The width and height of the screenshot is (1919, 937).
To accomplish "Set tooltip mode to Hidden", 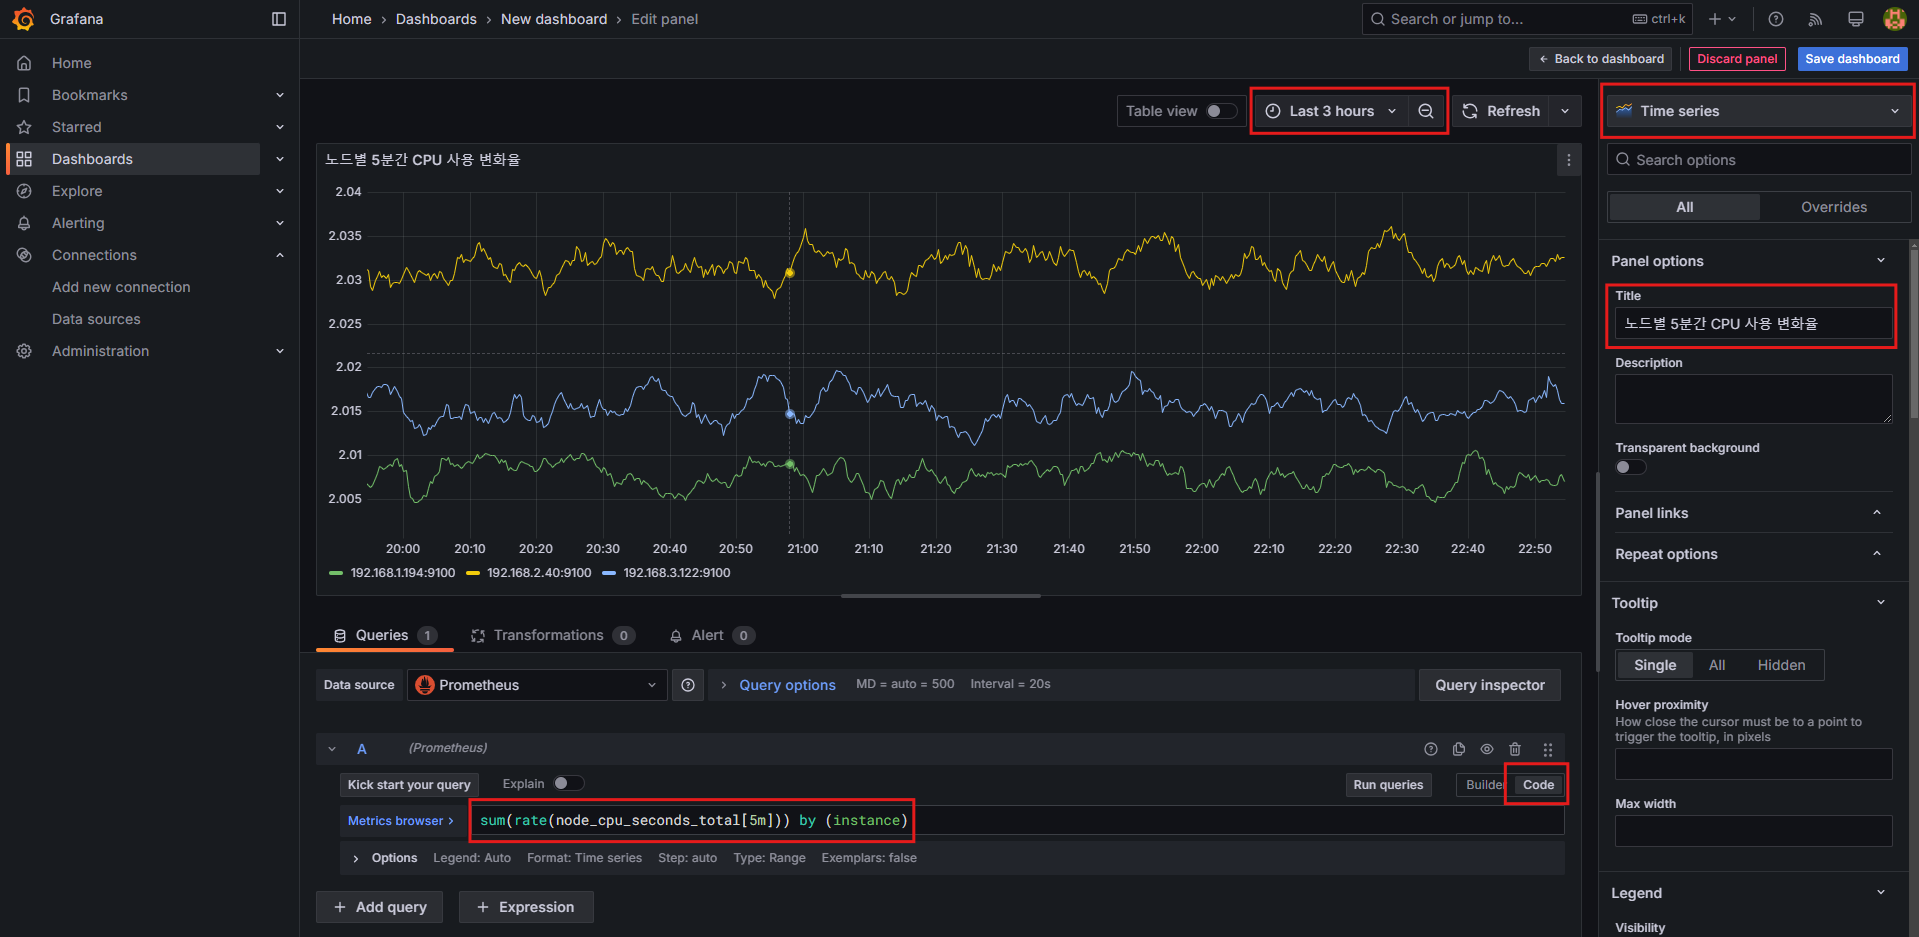I will [x=1781, y=665].
